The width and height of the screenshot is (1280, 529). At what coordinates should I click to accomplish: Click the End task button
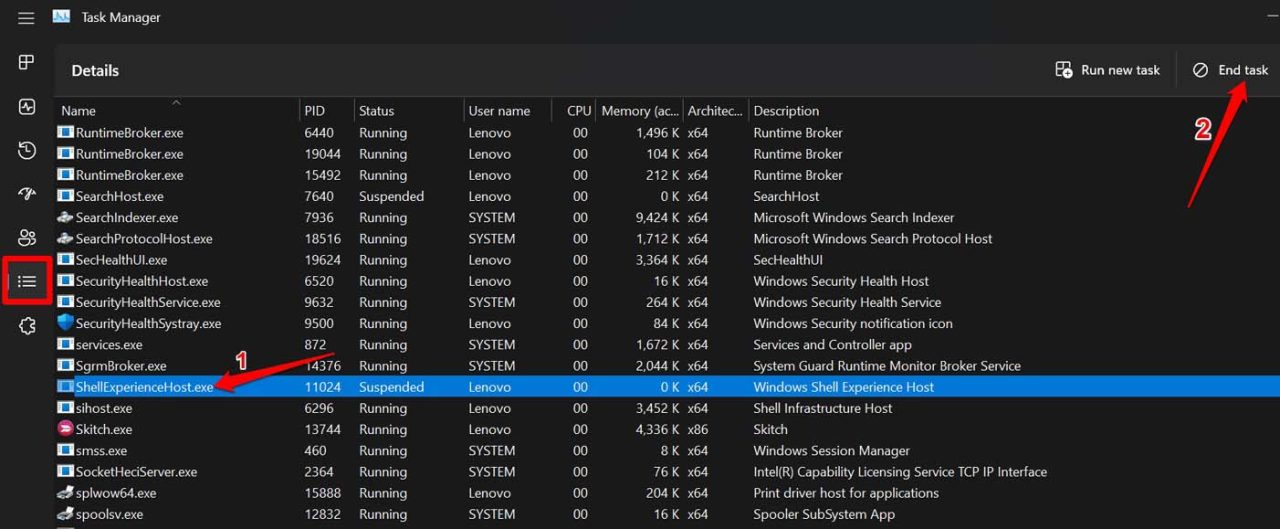coord(1231,70)
